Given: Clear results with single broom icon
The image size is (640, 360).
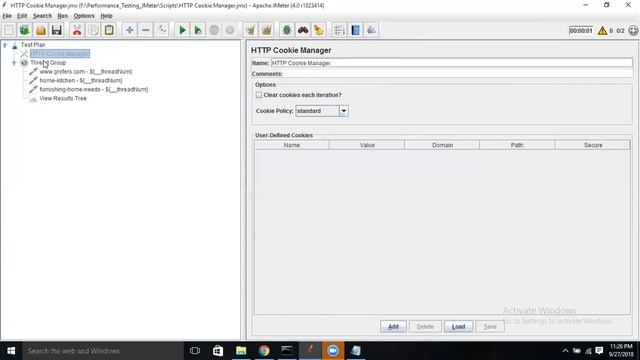Looking at the screenshot, I should point(250,30).
